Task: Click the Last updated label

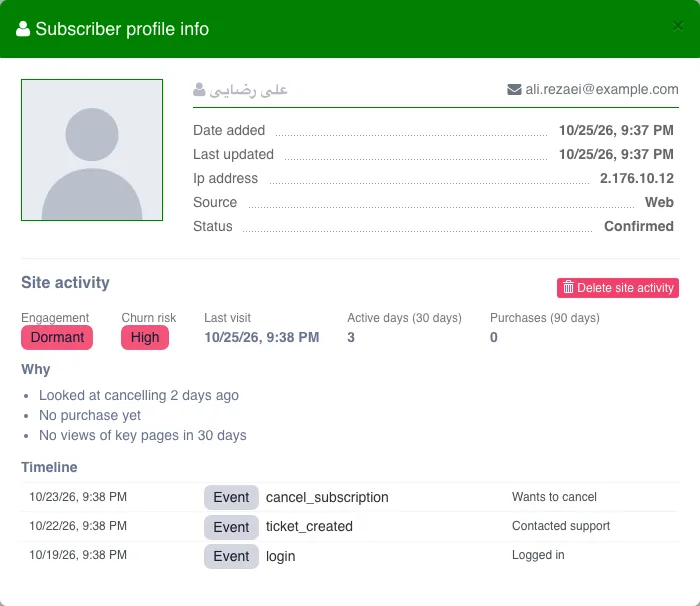Action: [233, 155]
